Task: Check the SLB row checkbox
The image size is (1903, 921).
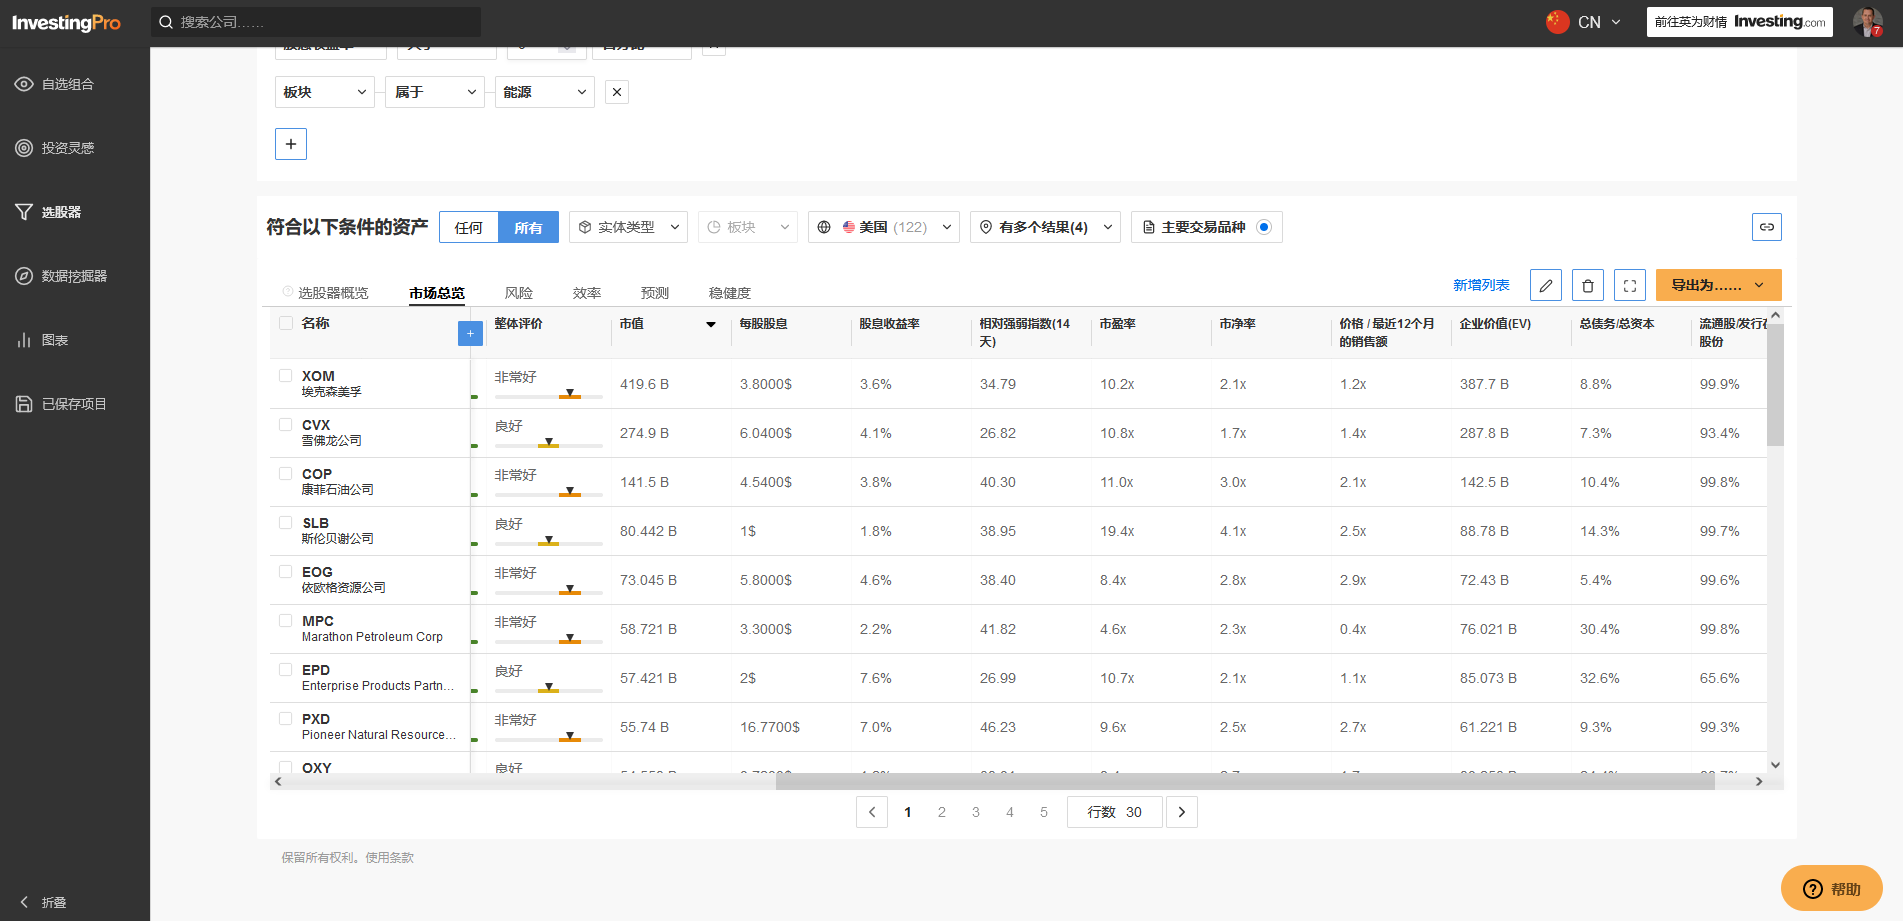Action: tap(286, 523)
